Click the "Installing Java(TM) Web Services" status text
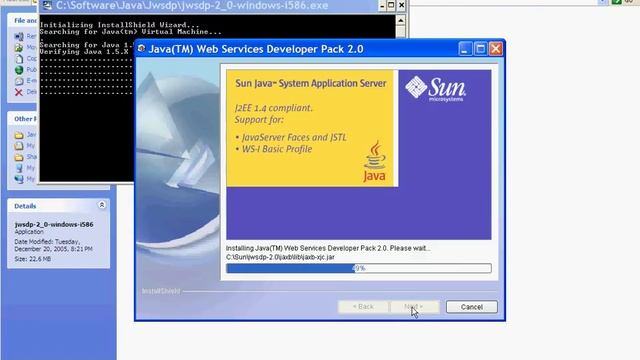 328,248
